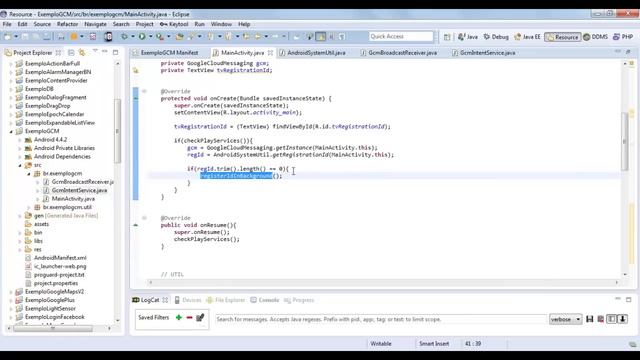The height and width of the screenshot is (360, 640).
Task: Minimize the LogCat bottom panel
Action: [x=618, y=299]
